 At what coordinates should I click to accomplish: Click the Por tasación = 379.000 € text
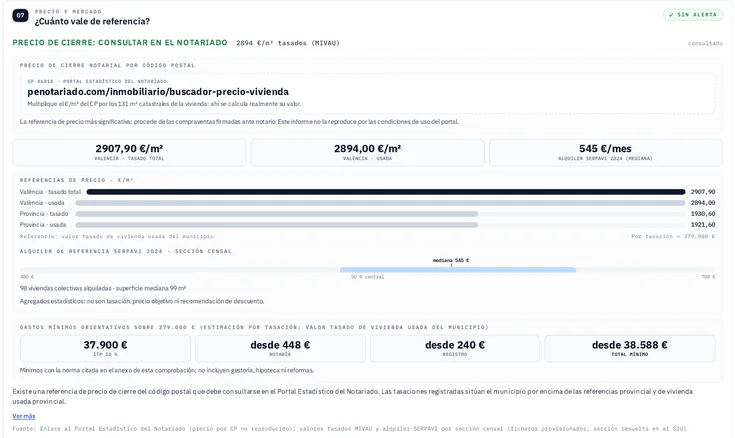[x=673, y=236]
